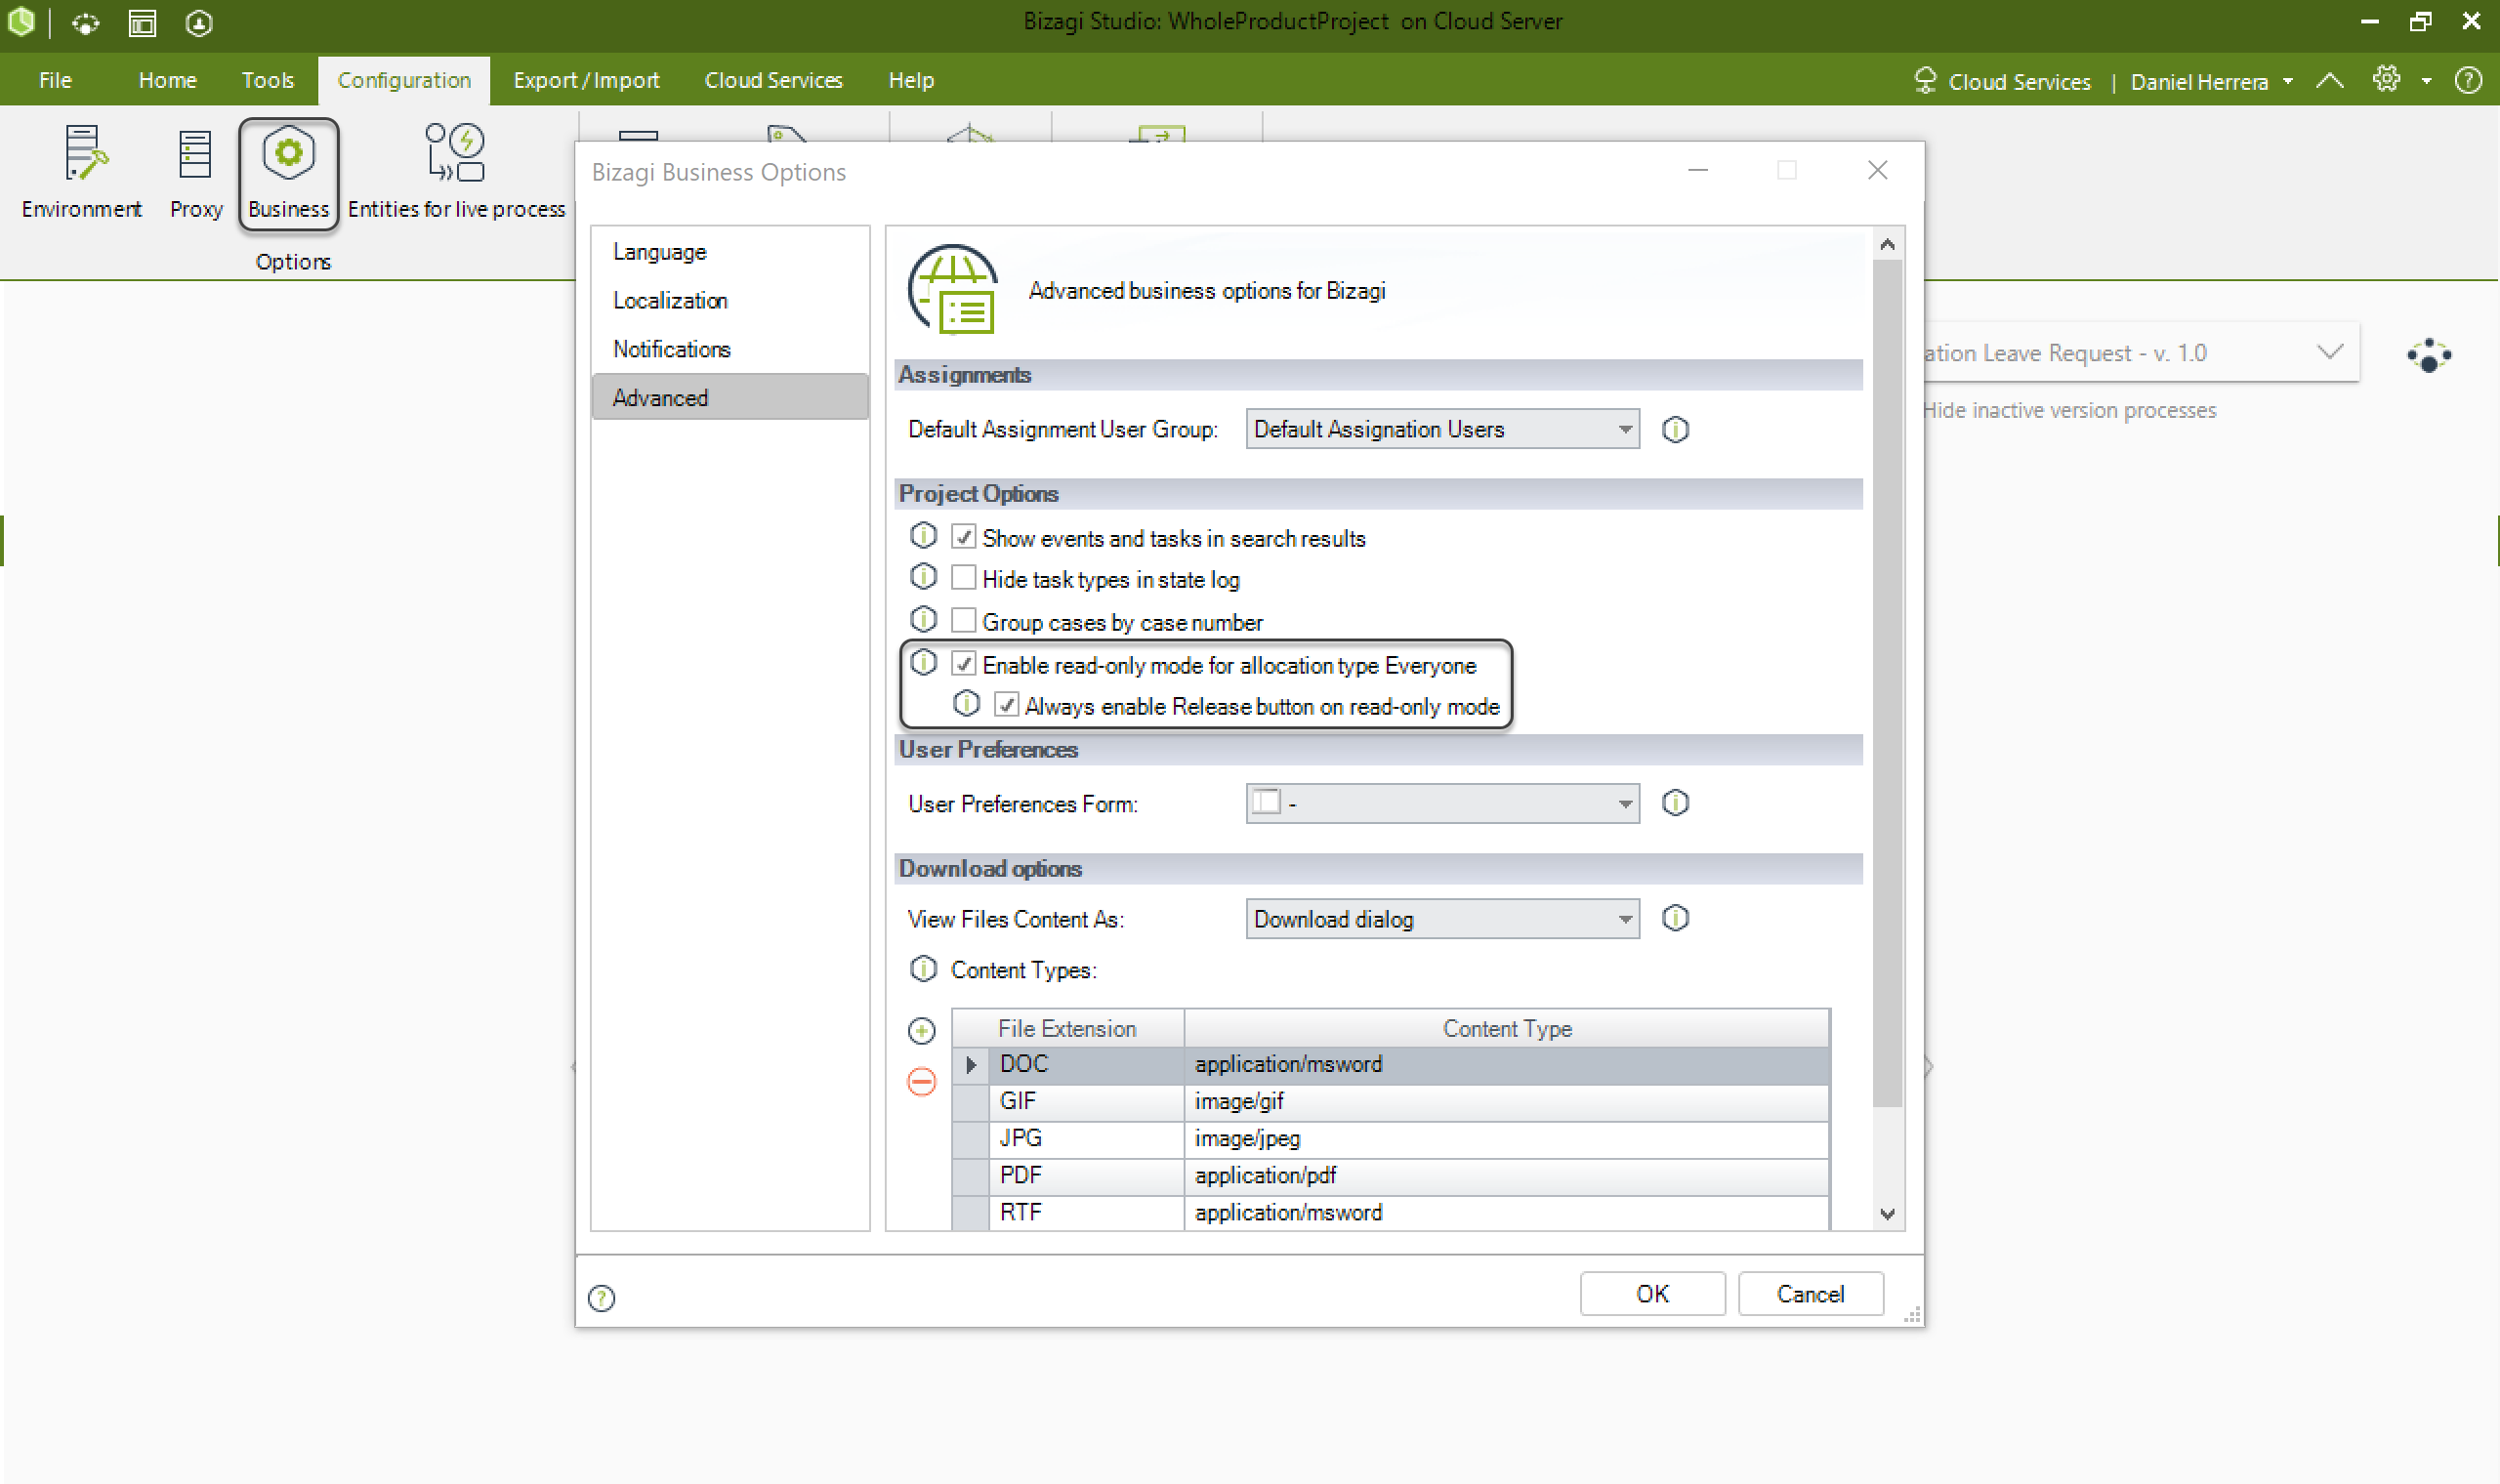The width and height of the screenshot is (2500, 1484).
Task: Click the Cloud Services cloud icon at top right
Action: point(1925,80)
